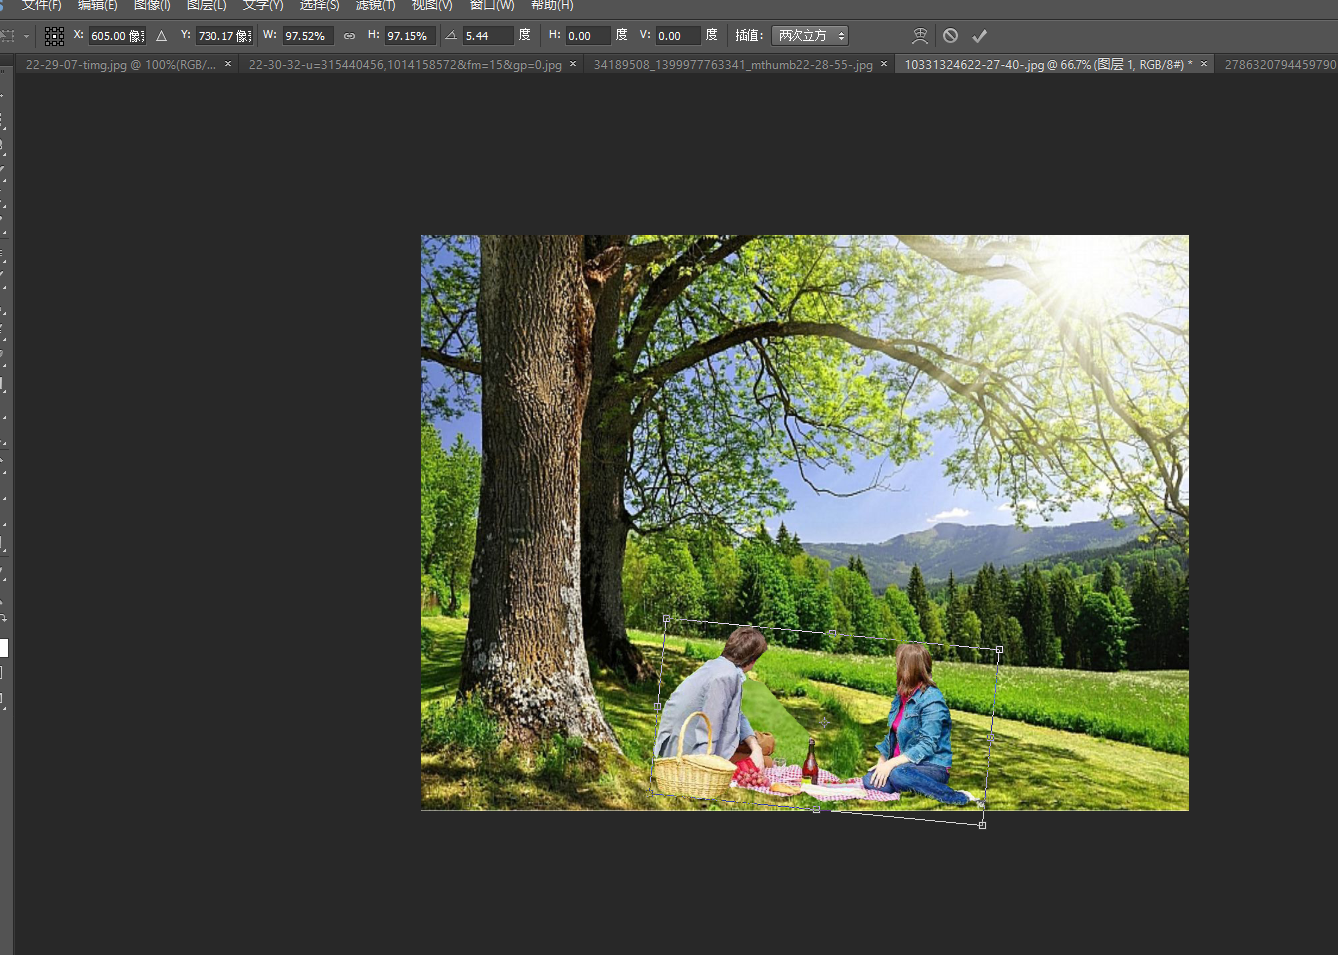Close the 22-29-07-timg.jpg tab

228,64
